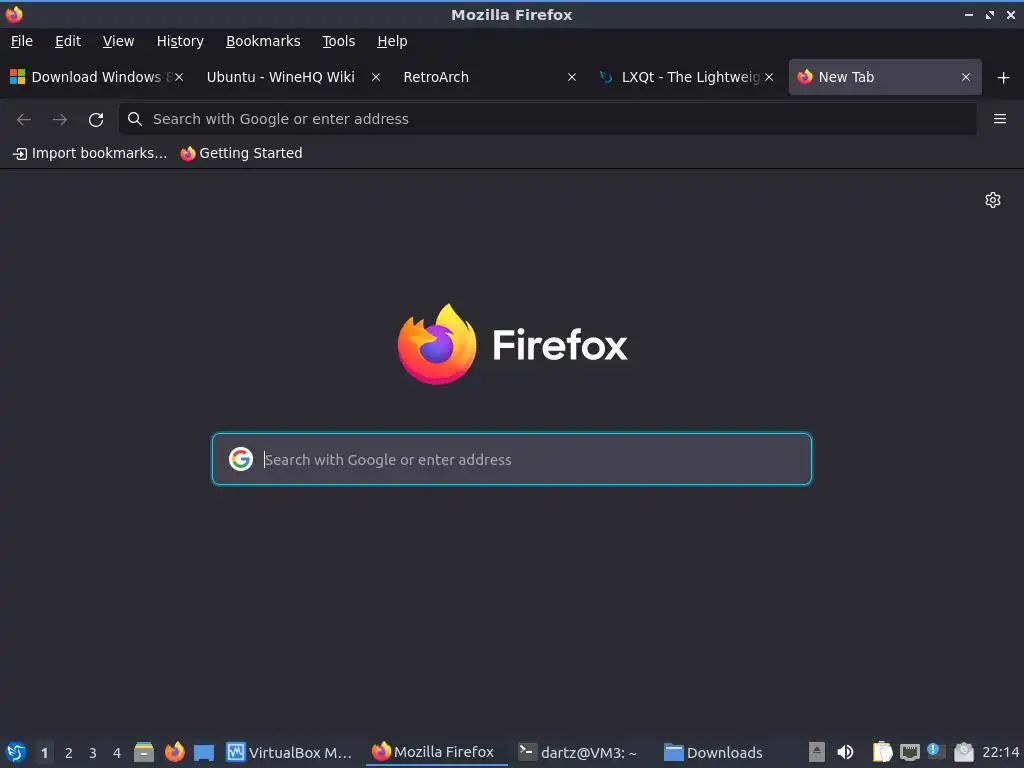Focus the Google search box on page
Image resolution: width=1024 pixels, height=768 pixels.
[x=512, y=459]
